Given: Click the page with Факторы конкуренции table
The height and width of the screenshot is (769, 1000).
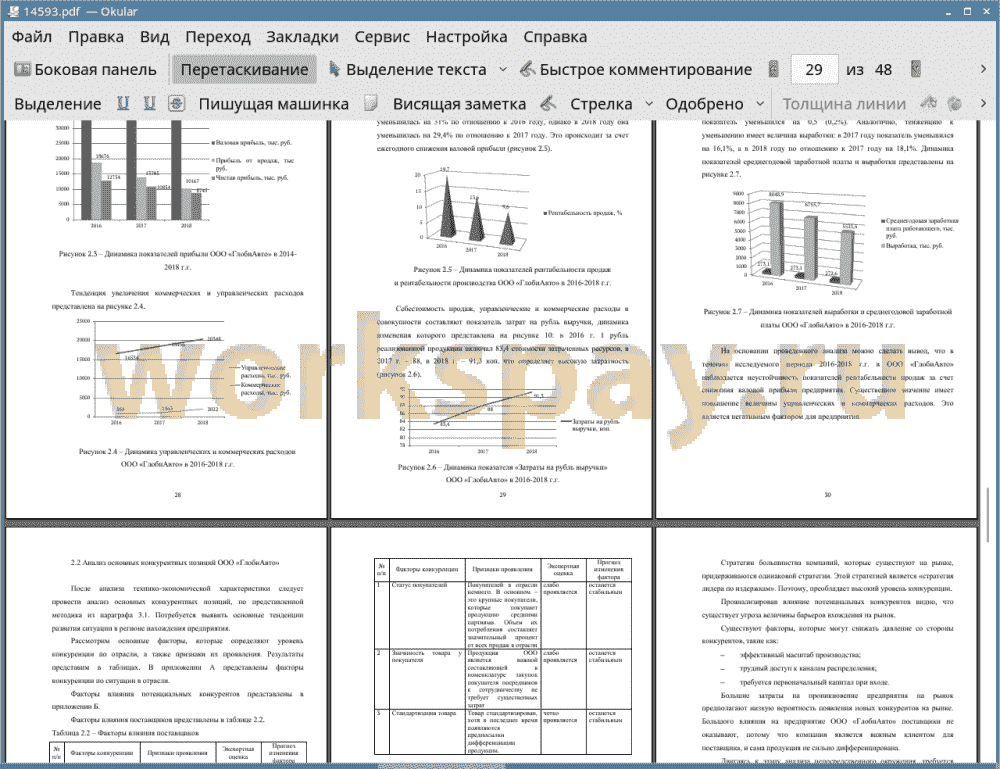Looking at the screenshot, I should tap(491, 645).
